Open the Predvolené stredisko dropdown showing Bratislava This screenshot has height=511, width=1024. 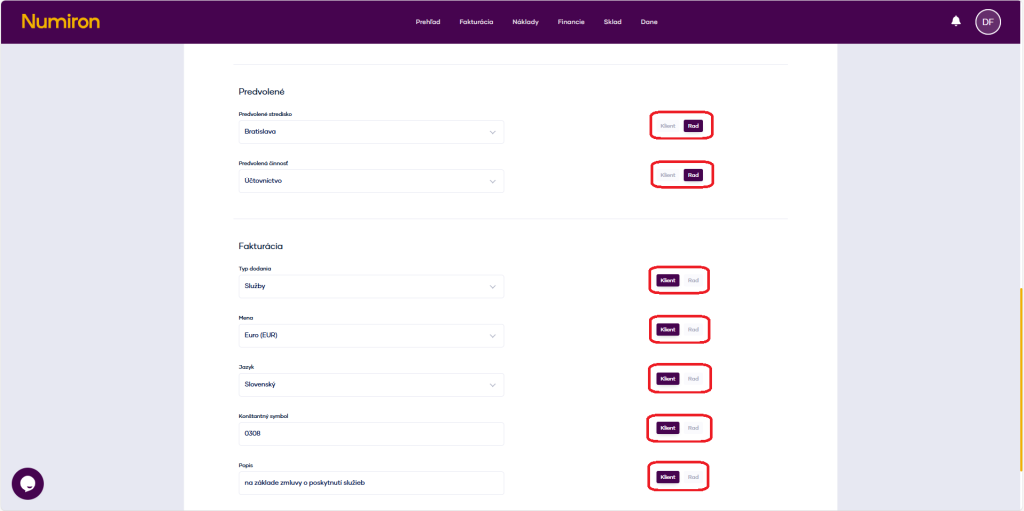click(370, 132)
